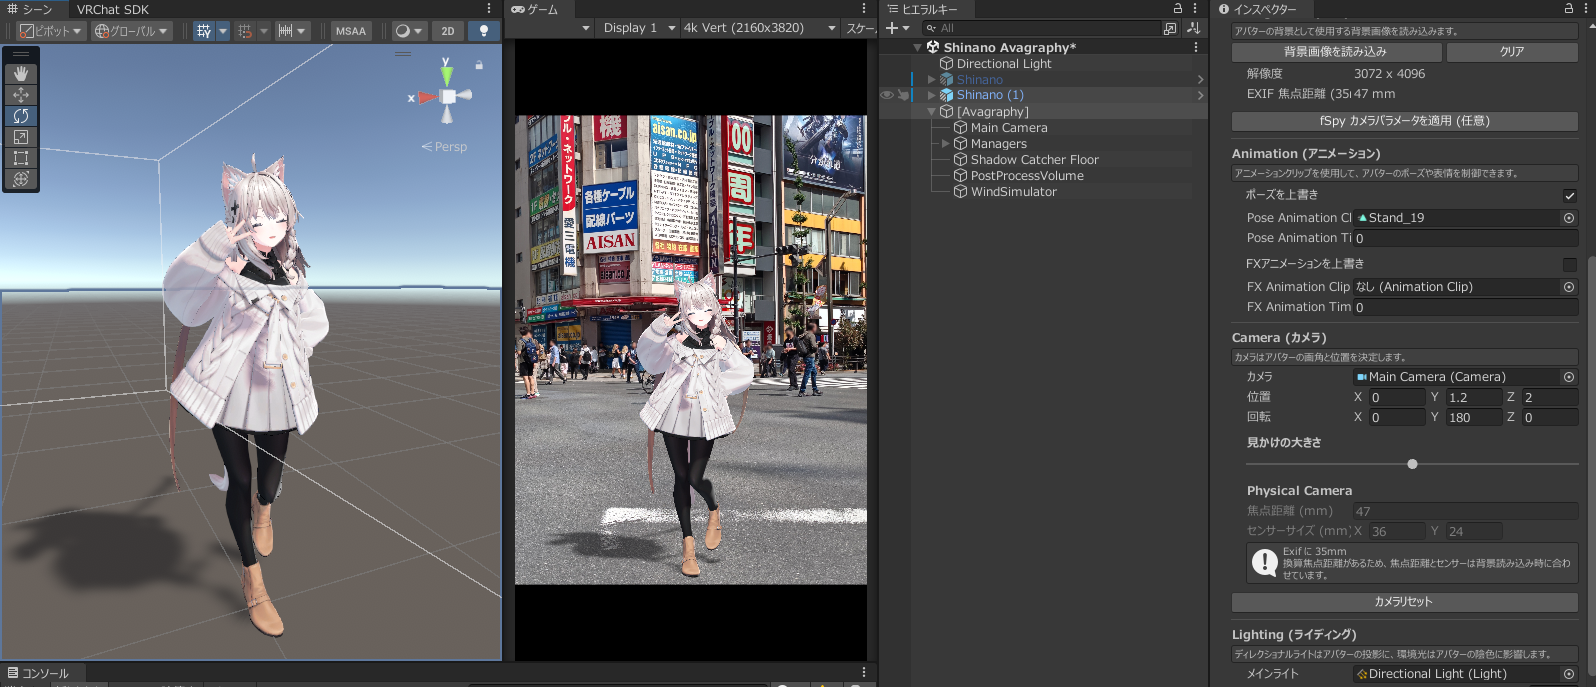Click the Hierarchy sort order icon

[x=1193, y=28]
